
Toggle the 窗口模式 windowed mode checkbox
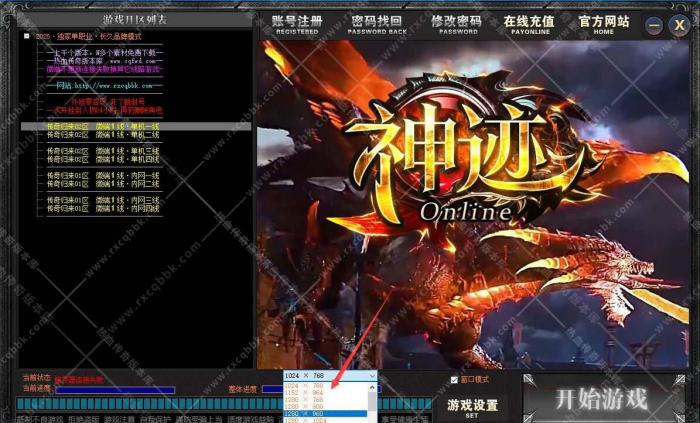pyautogui.click(x=453, y=380)
